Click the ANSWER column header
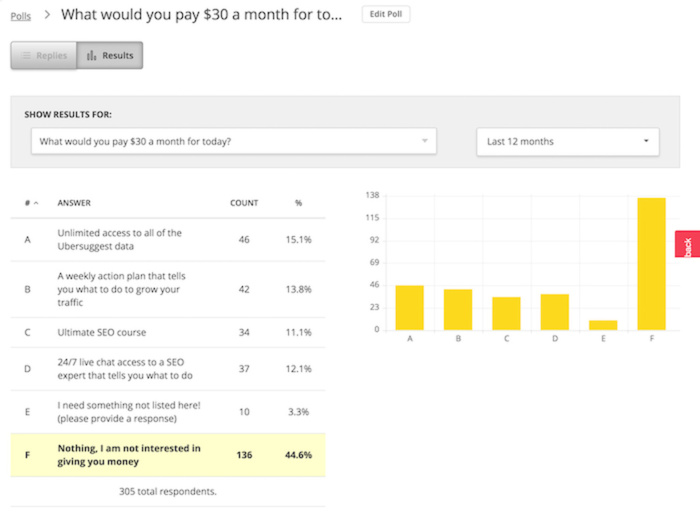Viewport: 700px width, 514px height. coord(74,203)
